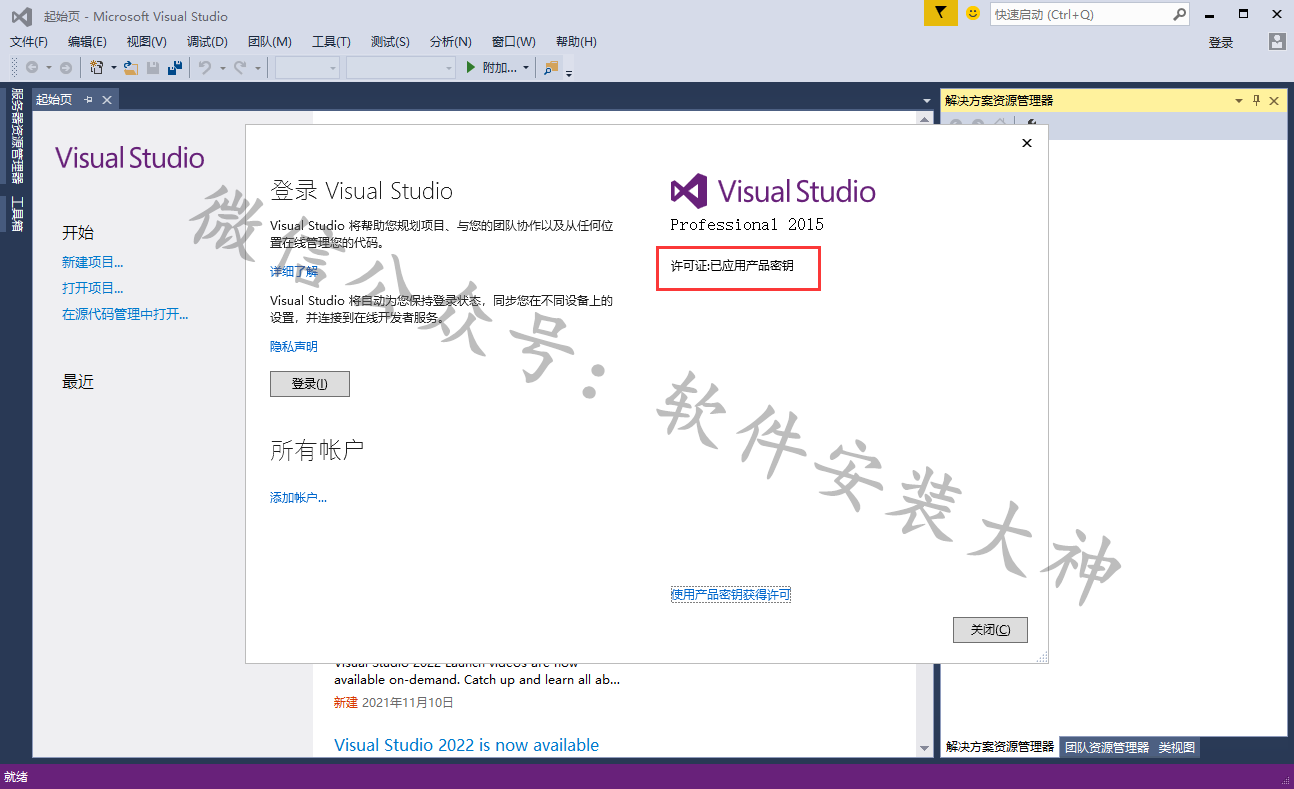Open the Solution Configurations combo box
This screenshot has height=789, width=1294.
tap(307, 68)
